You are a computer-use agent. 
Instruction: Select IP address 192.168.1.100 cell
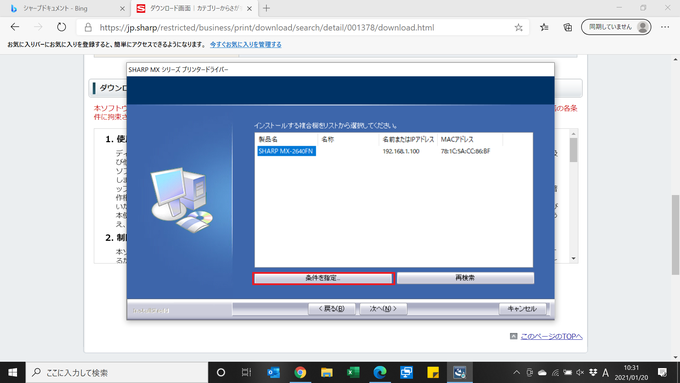pyautogui.click(x=401, y=151)
